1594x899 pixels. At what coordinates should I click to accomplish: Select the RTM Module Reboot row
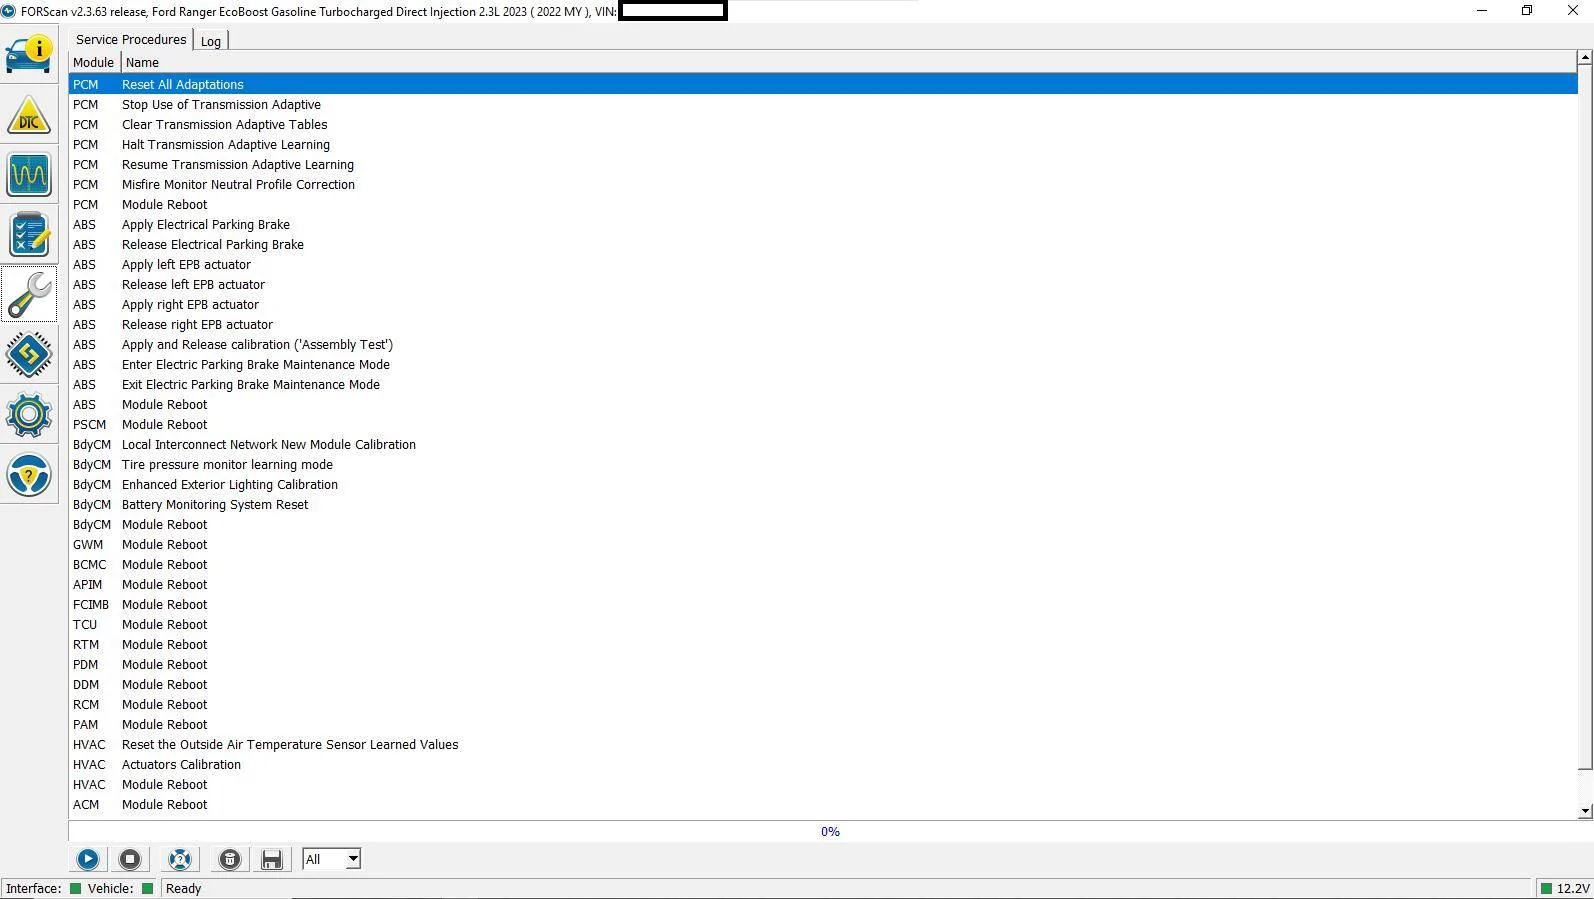pyautogui.click(x=823, y=644)
